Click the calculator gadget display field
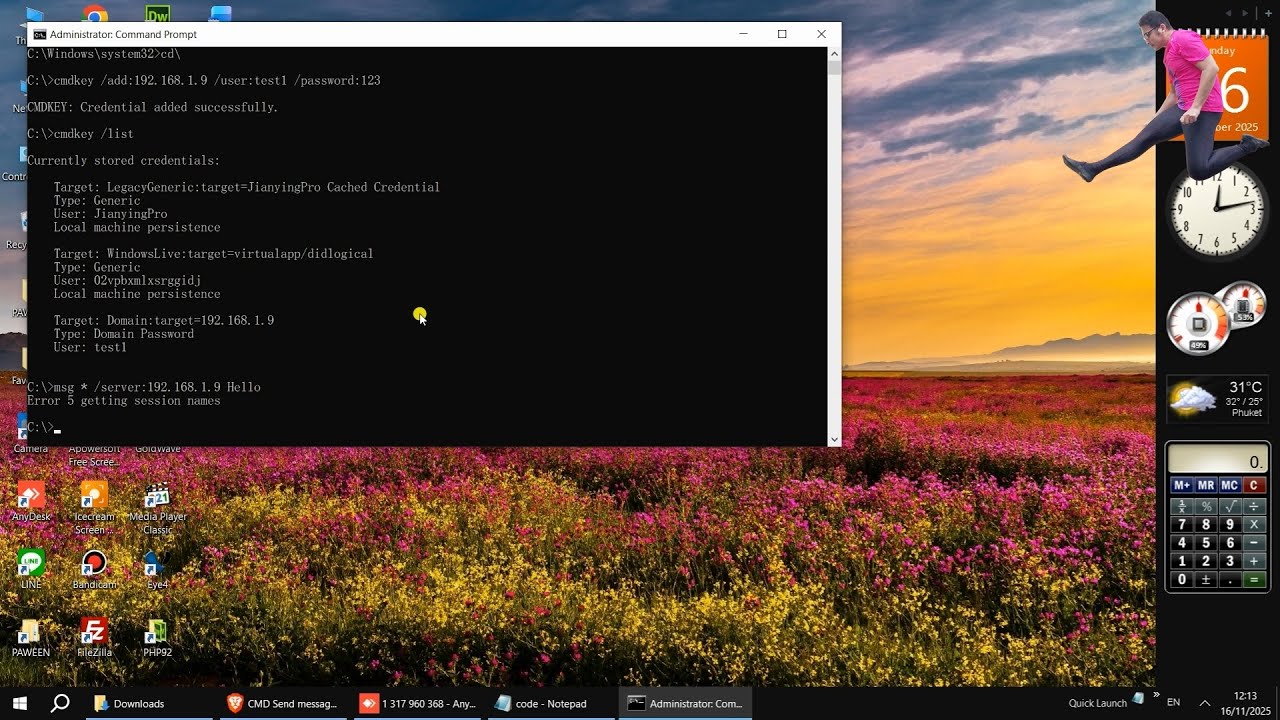 [1217, 460]
